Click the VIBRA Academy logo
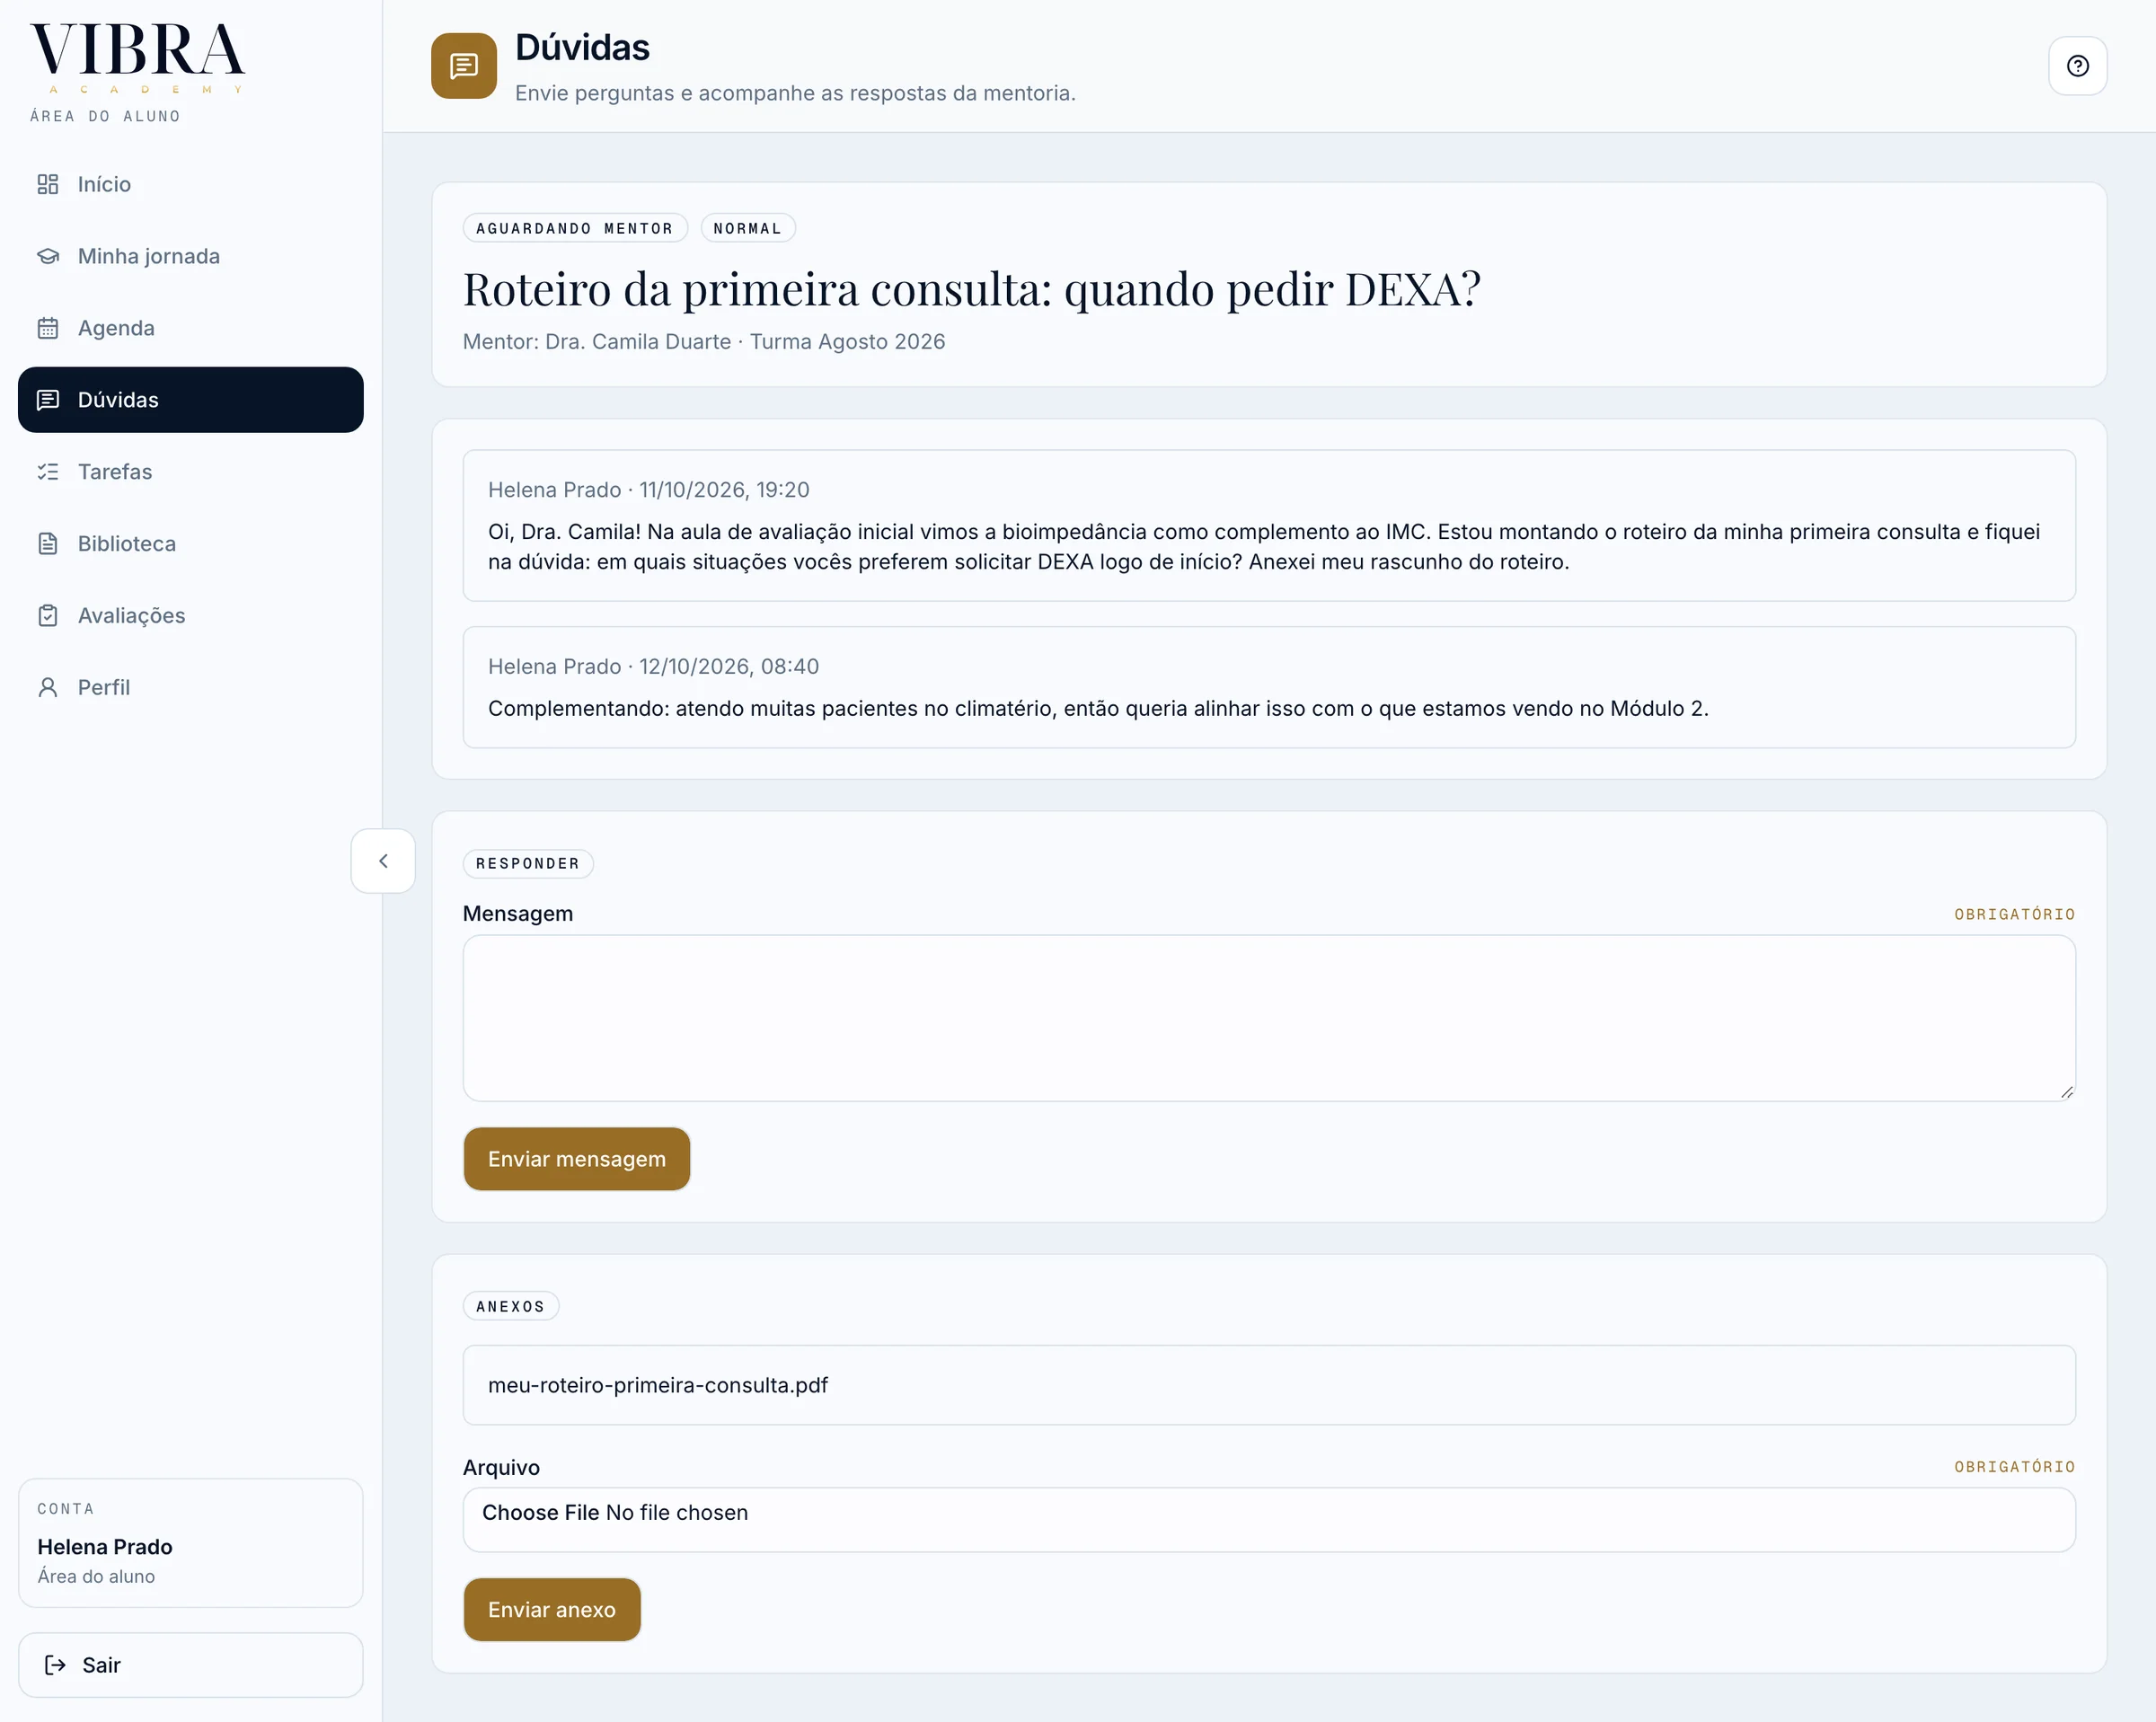 tap(137, 58)
